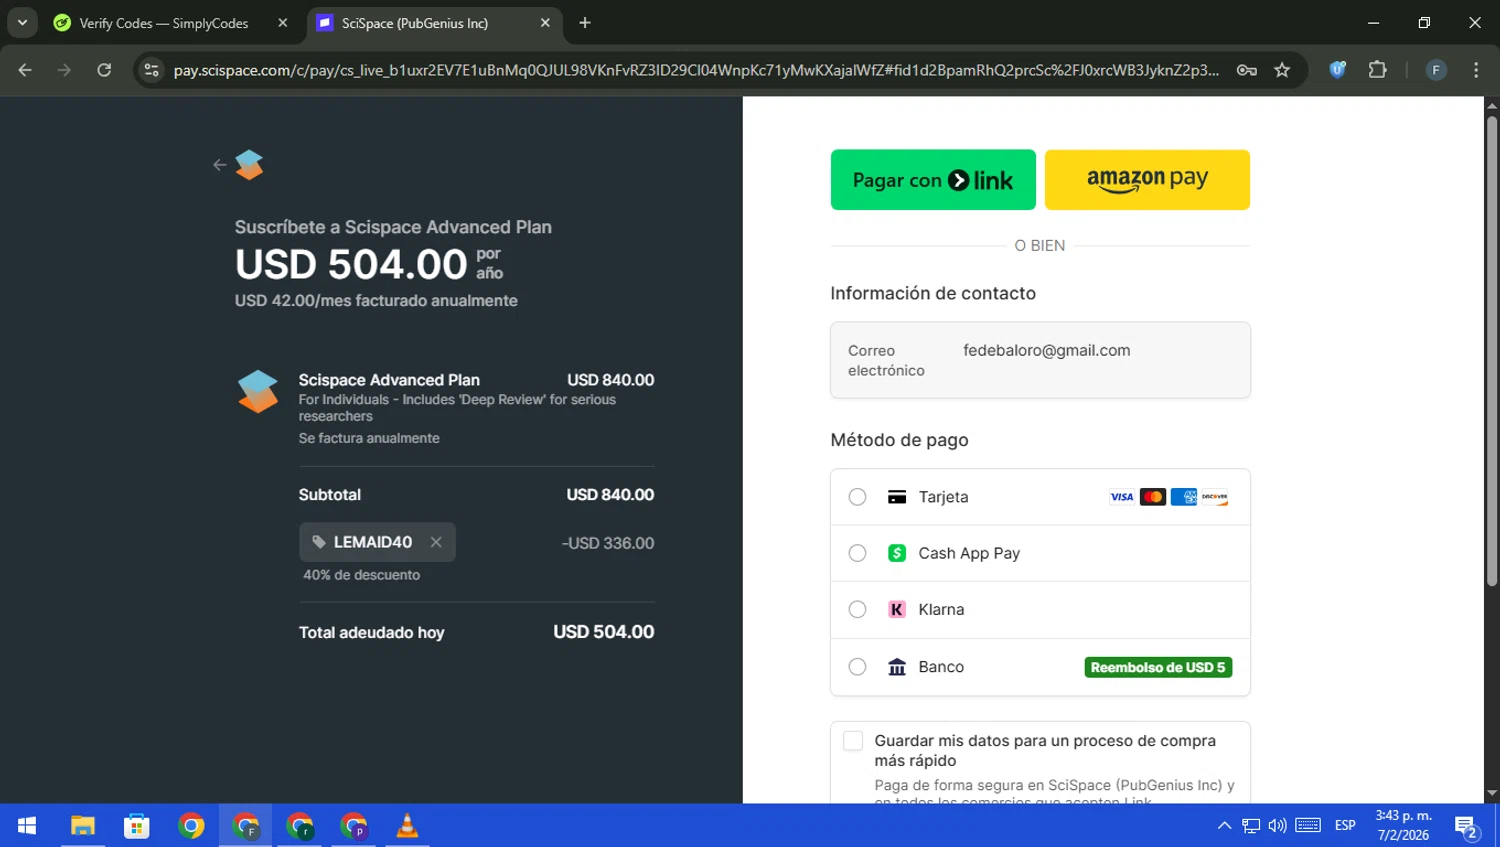Select the Tarjeta radio button
The image size is (1500, 847).
(857, 497)
